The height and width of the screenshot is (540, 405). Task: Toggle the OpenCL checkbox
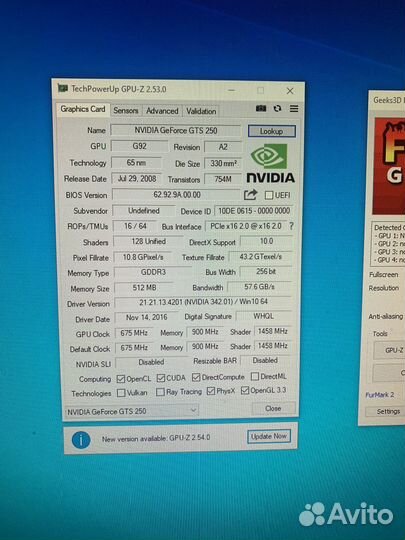[121, 379]
